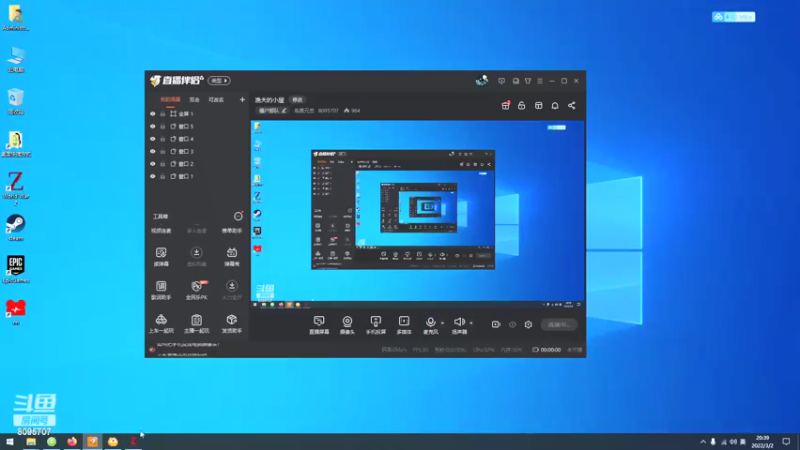Expand the speaker options arrow
Screen dimensions: 800x450
click(x=471, y=323)
